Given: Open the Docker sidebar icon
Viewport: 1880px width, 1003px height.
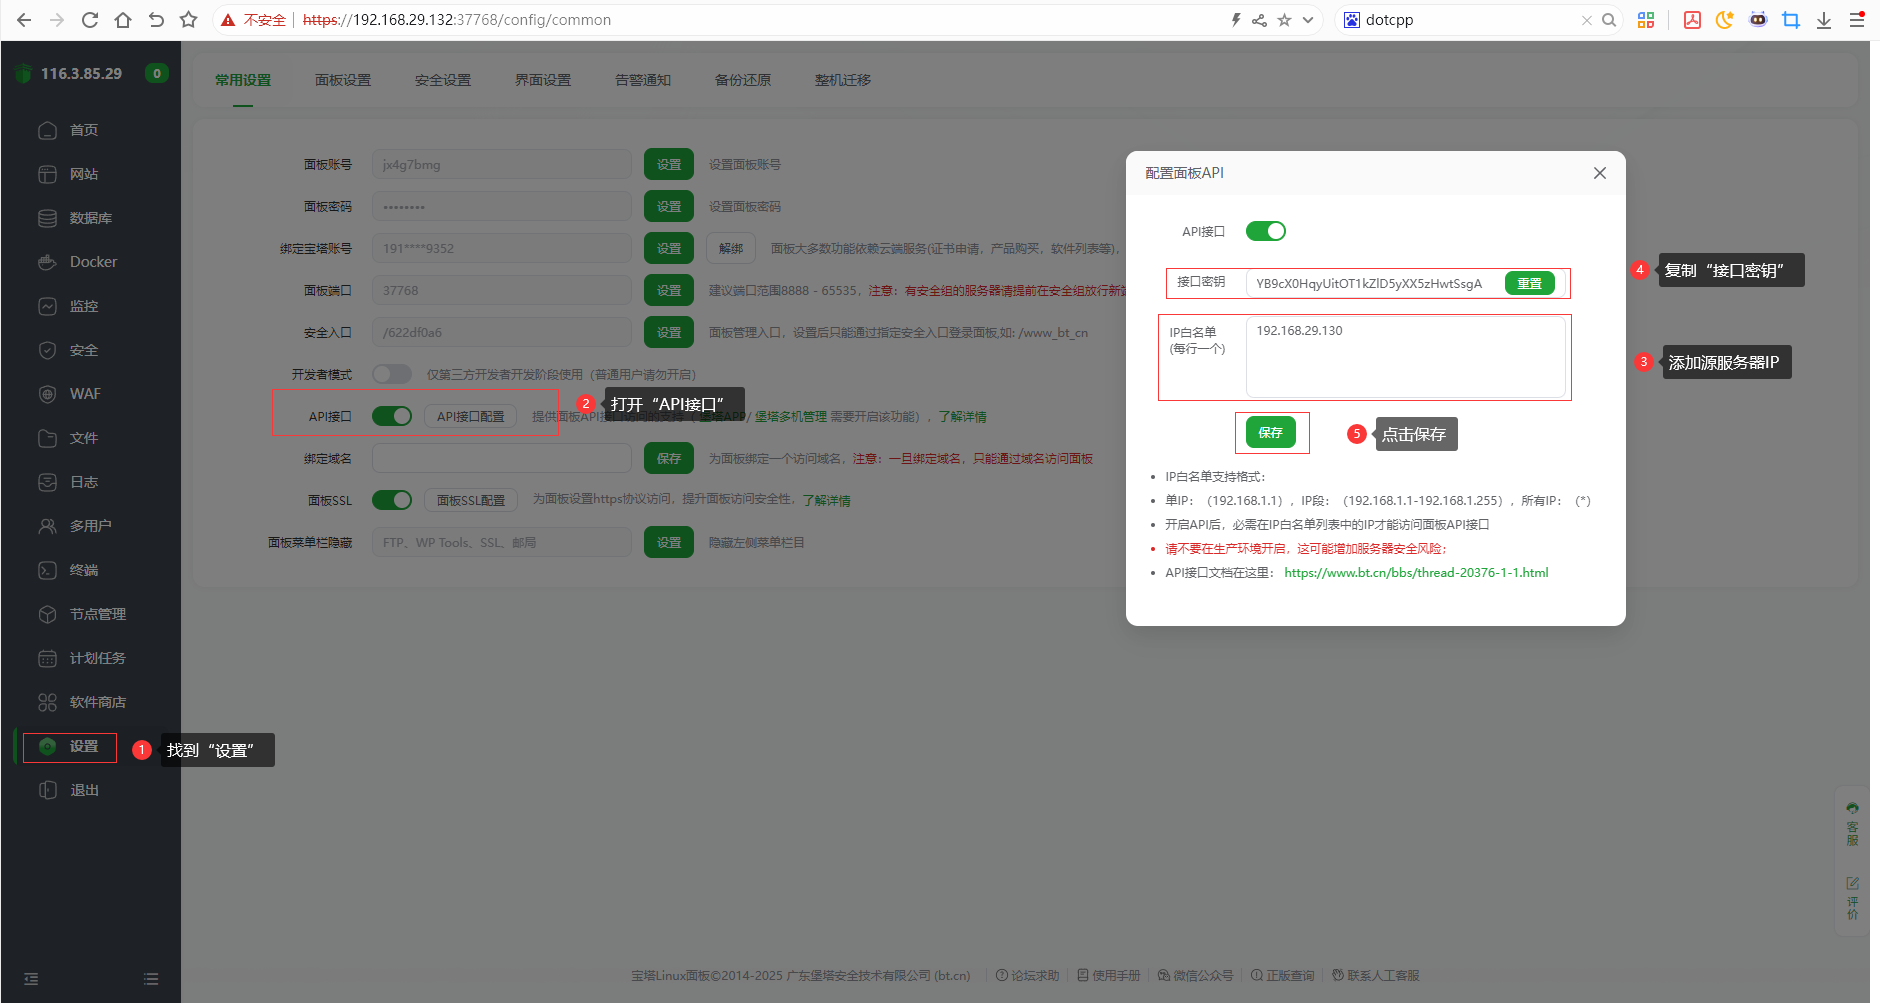Looking at the screenshot, I should [x=47, y=262].
